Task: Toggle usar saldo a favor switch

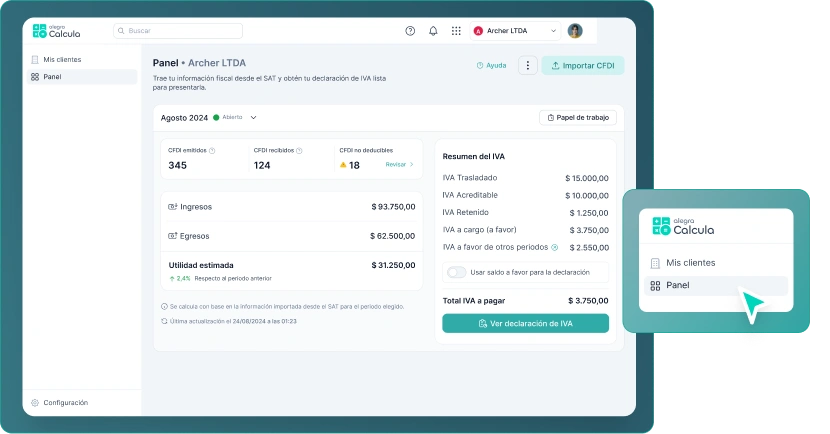Action: (457, 272)
